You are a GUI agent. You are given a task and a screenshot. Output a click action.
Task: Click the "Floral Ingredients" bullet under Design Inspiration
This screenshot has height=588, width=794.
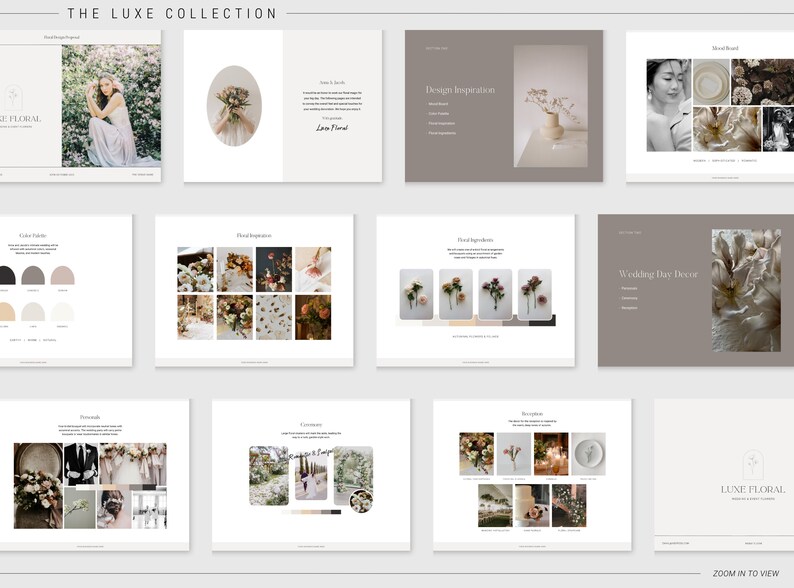pyautogui.click(x=442, y=133)
